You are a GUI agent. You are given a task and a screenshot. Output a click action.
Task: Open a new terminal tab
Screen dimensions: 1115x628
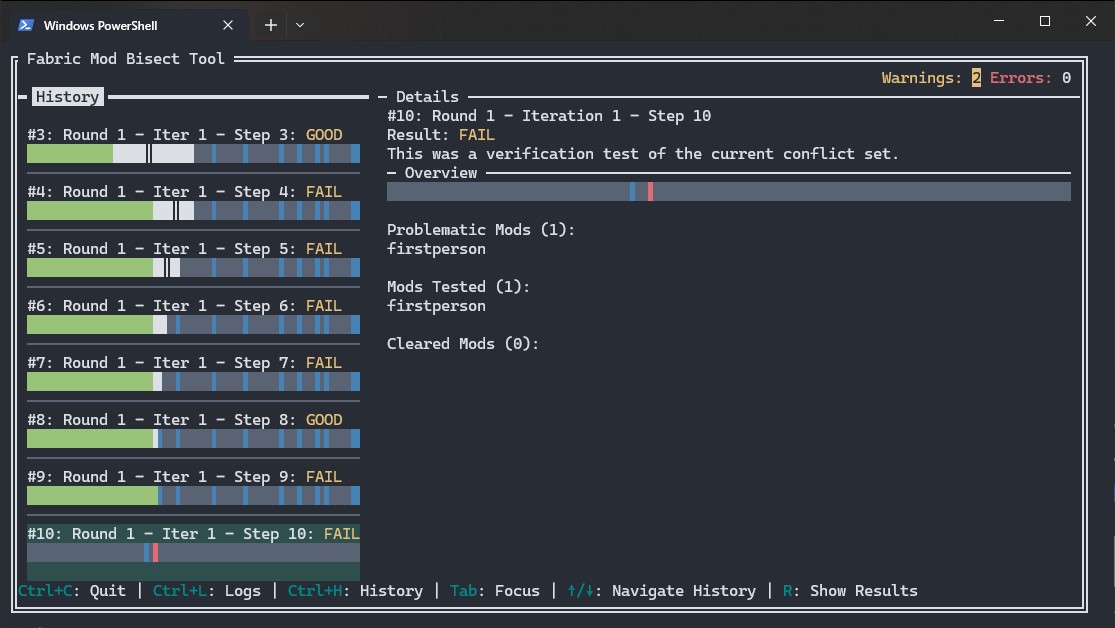[271, 25]
